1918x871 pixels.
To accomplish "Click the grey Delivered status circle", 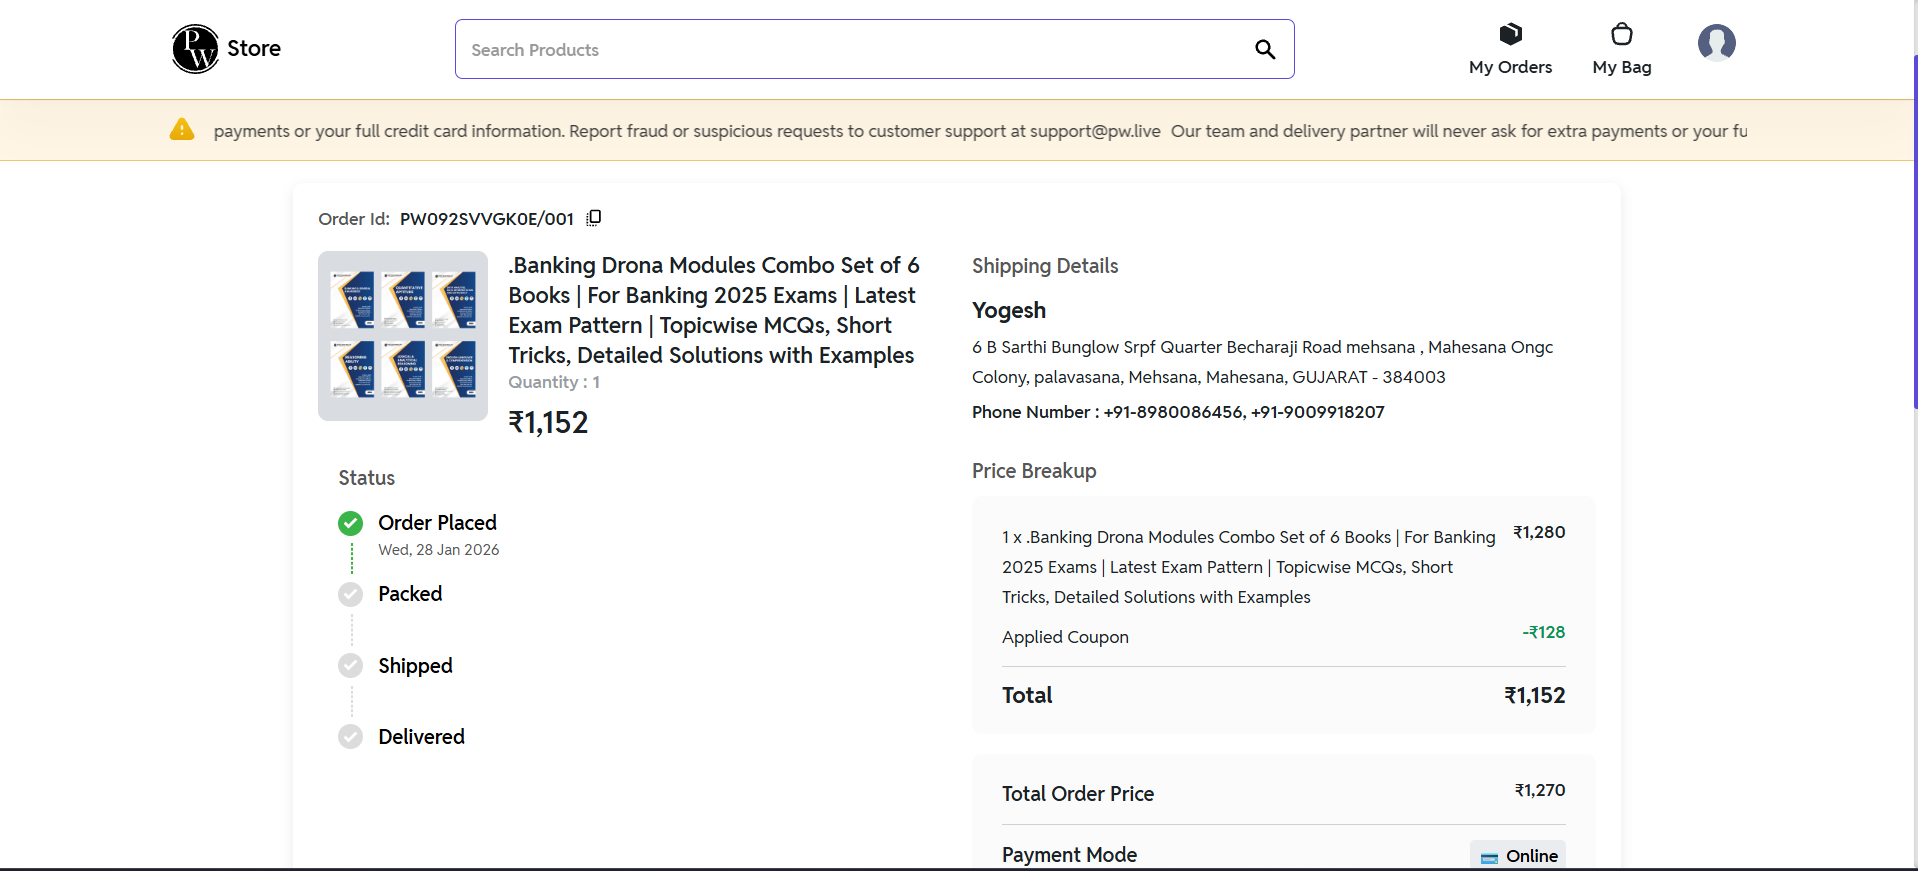I will click(x=350, y=737).
